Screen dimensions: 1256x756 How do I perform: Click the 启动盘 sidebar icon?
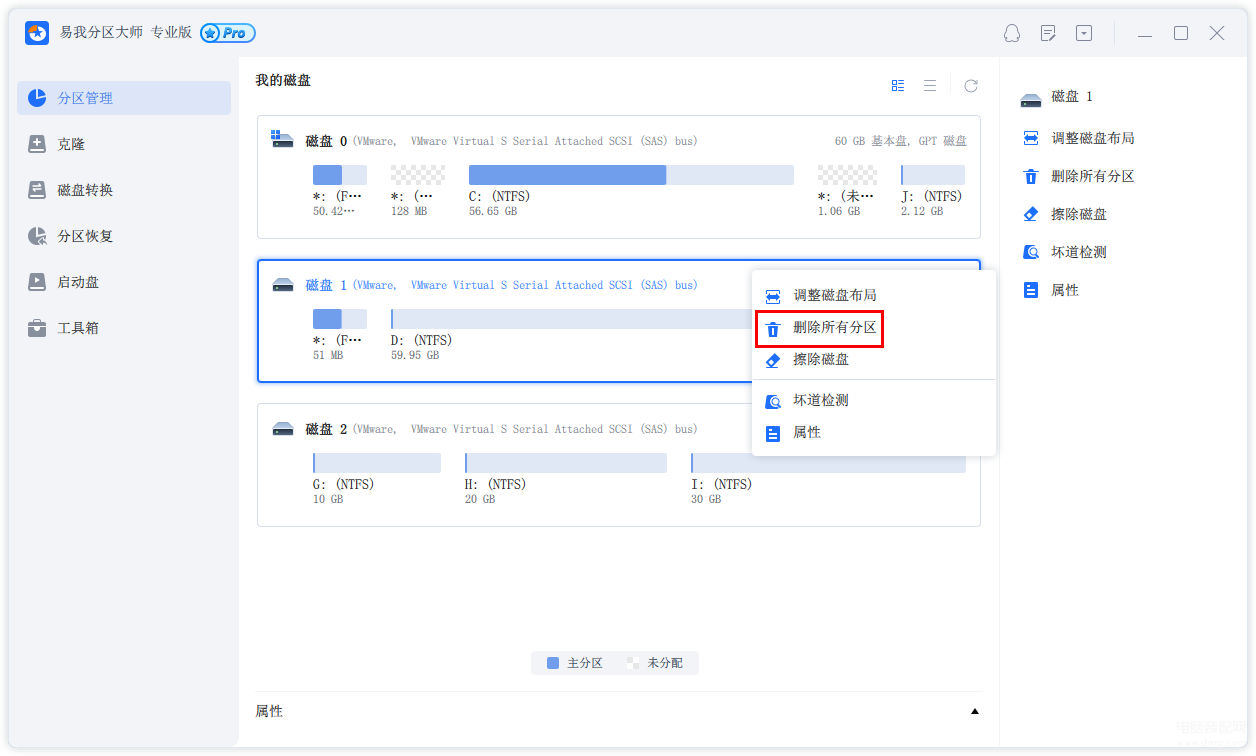click(x=37, y=282)
